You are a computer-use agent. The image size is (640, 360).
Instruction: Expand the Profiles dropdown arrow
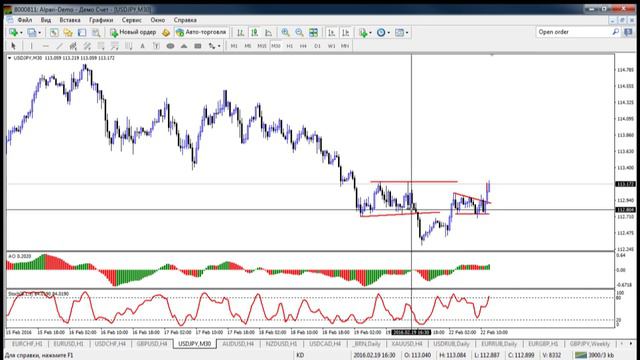click(x=39, y=33)
